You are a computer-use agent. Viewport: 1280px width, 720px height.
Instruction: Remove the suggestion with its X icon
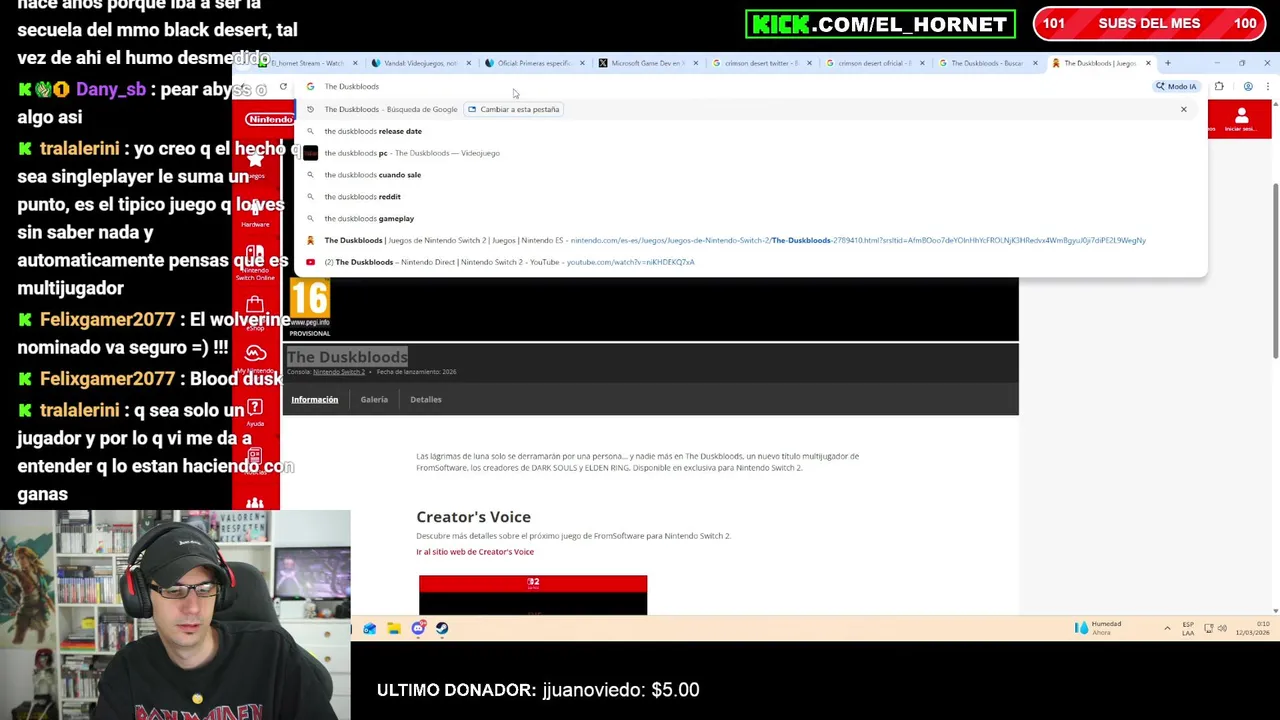(x=1183, y=109)
